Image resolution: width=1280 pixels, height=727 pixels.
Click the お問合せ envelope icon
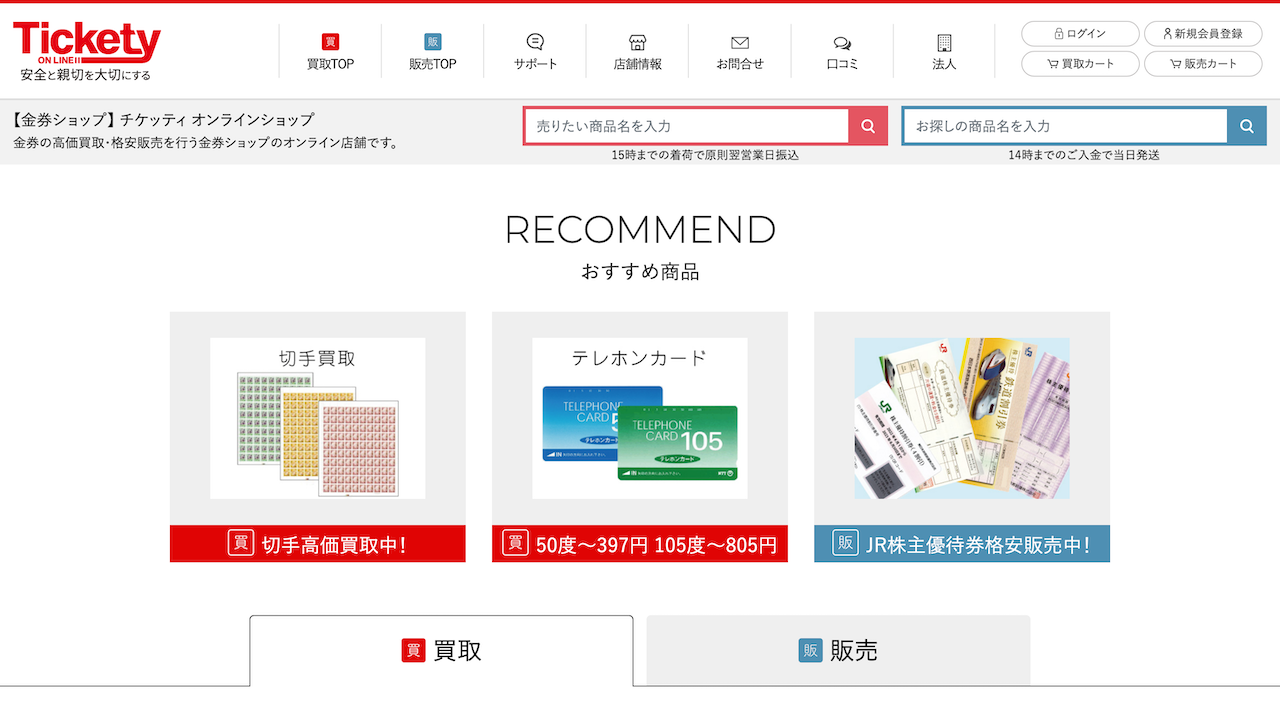pyautogui.click(x=739, y=42)
